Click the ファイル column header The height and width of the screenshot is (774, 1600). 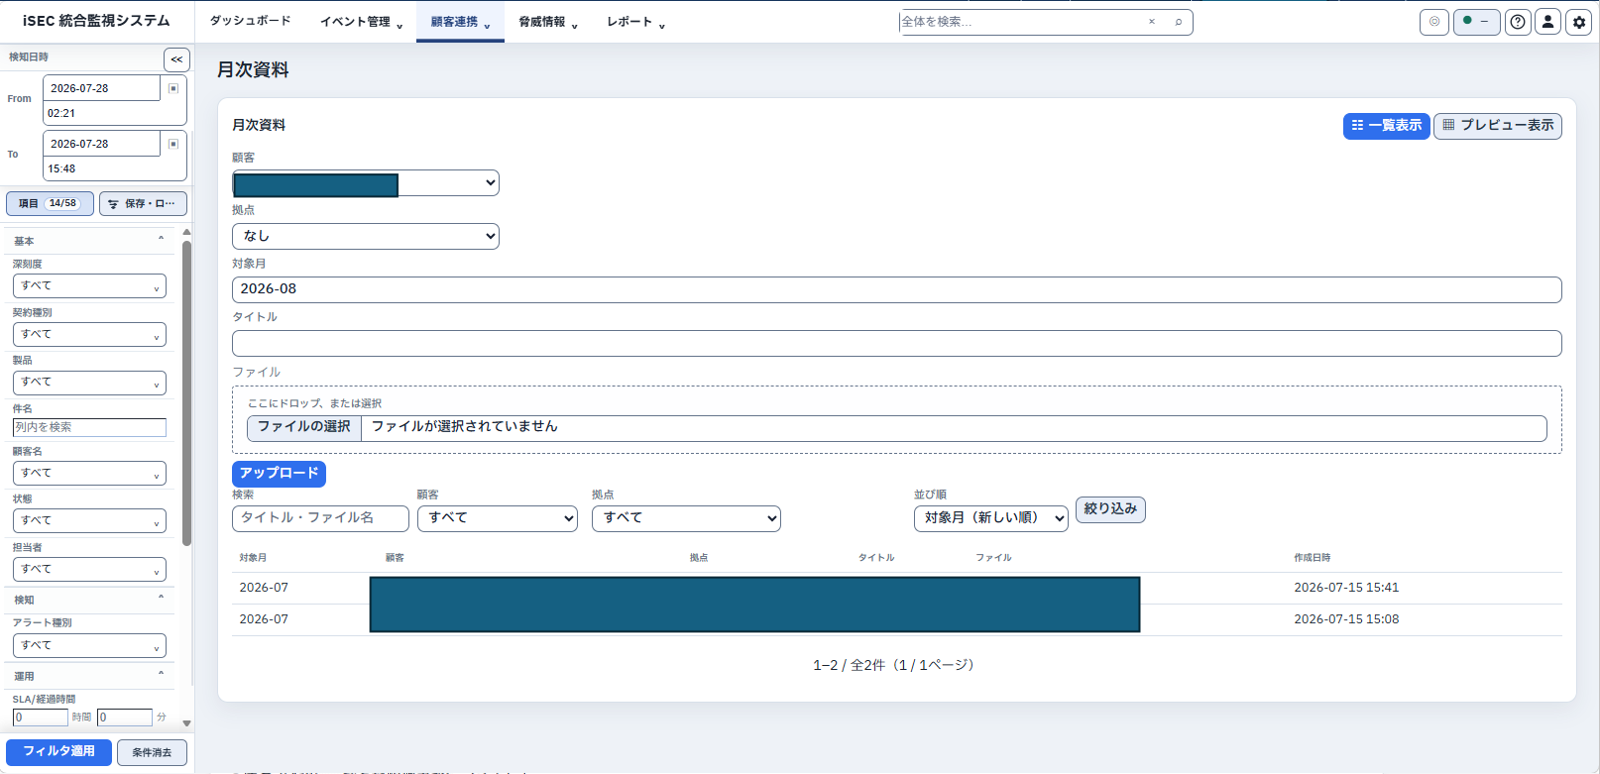[994, 558]
